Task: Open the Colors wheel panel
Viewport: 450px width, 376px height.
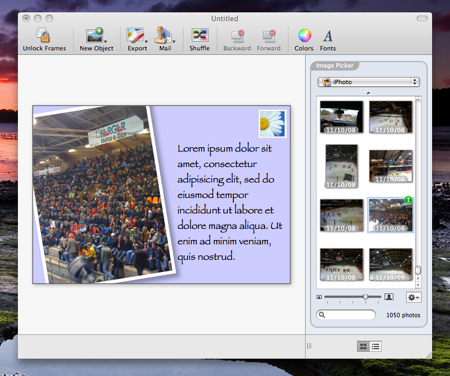Action: click(304, 35)
